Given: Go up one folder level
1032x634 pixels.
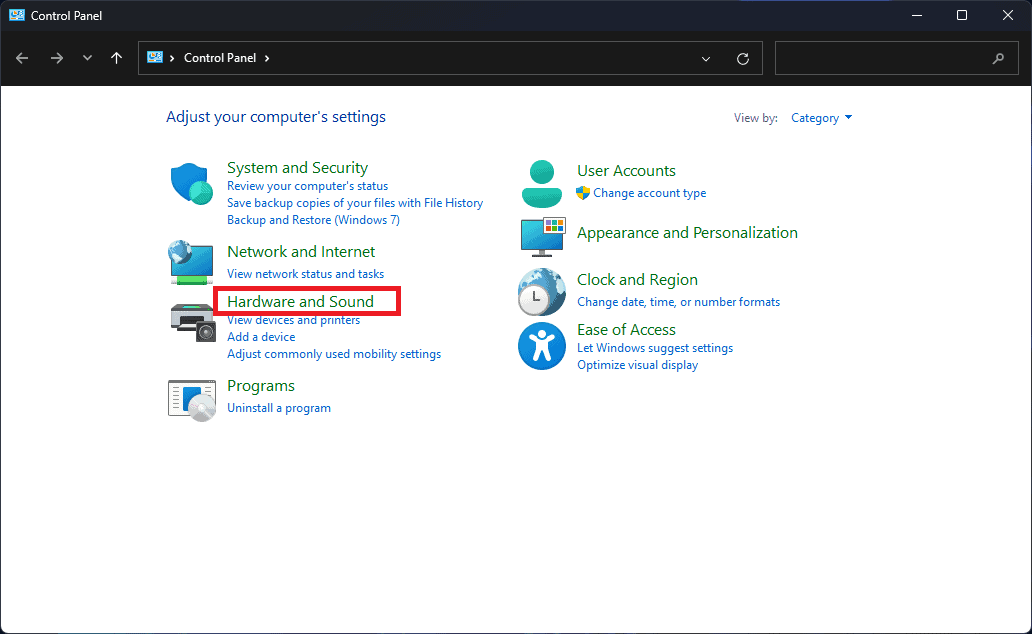Looking at the screenshot, I should [x=117, y=58].
